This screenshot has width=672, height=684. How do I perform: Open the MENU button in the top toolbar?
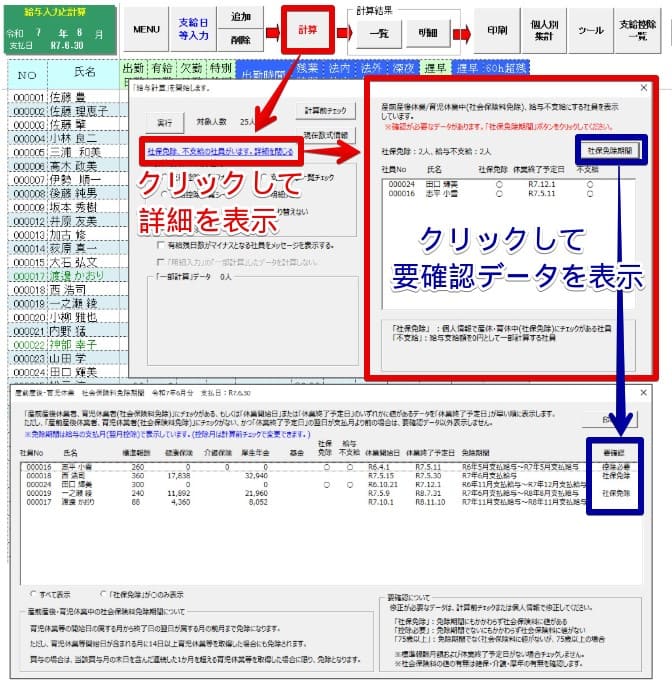(x=146, y=30)
